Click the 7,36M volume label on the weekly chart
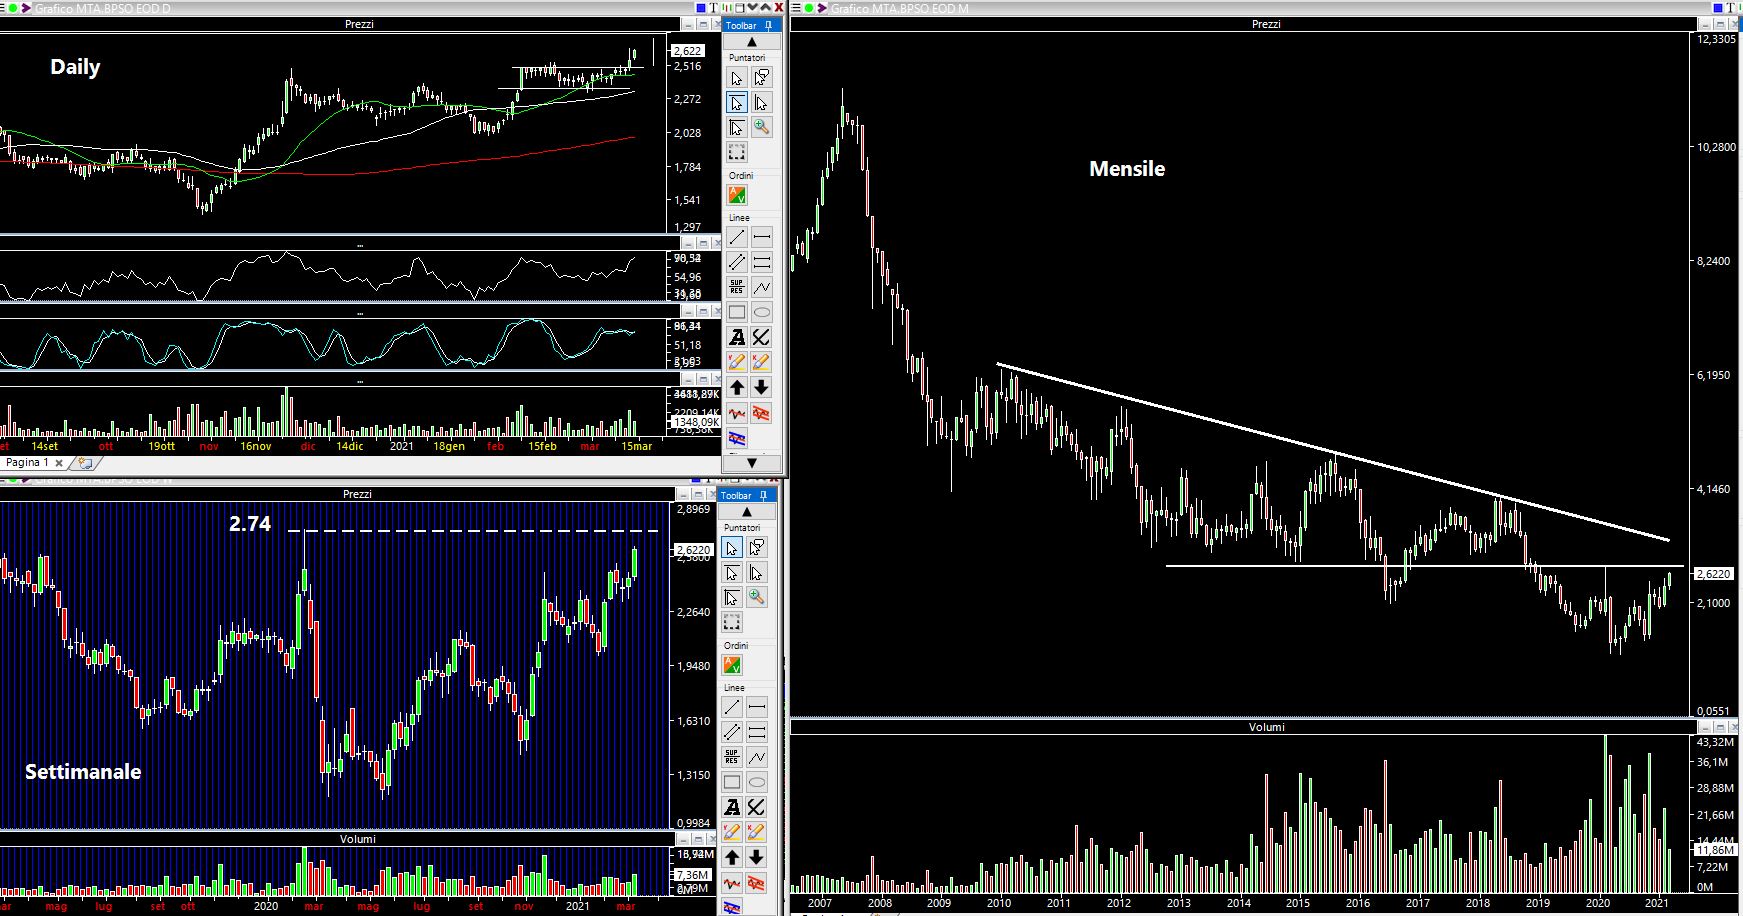This screenshot has height=916, width=1743. coord(692,875)
